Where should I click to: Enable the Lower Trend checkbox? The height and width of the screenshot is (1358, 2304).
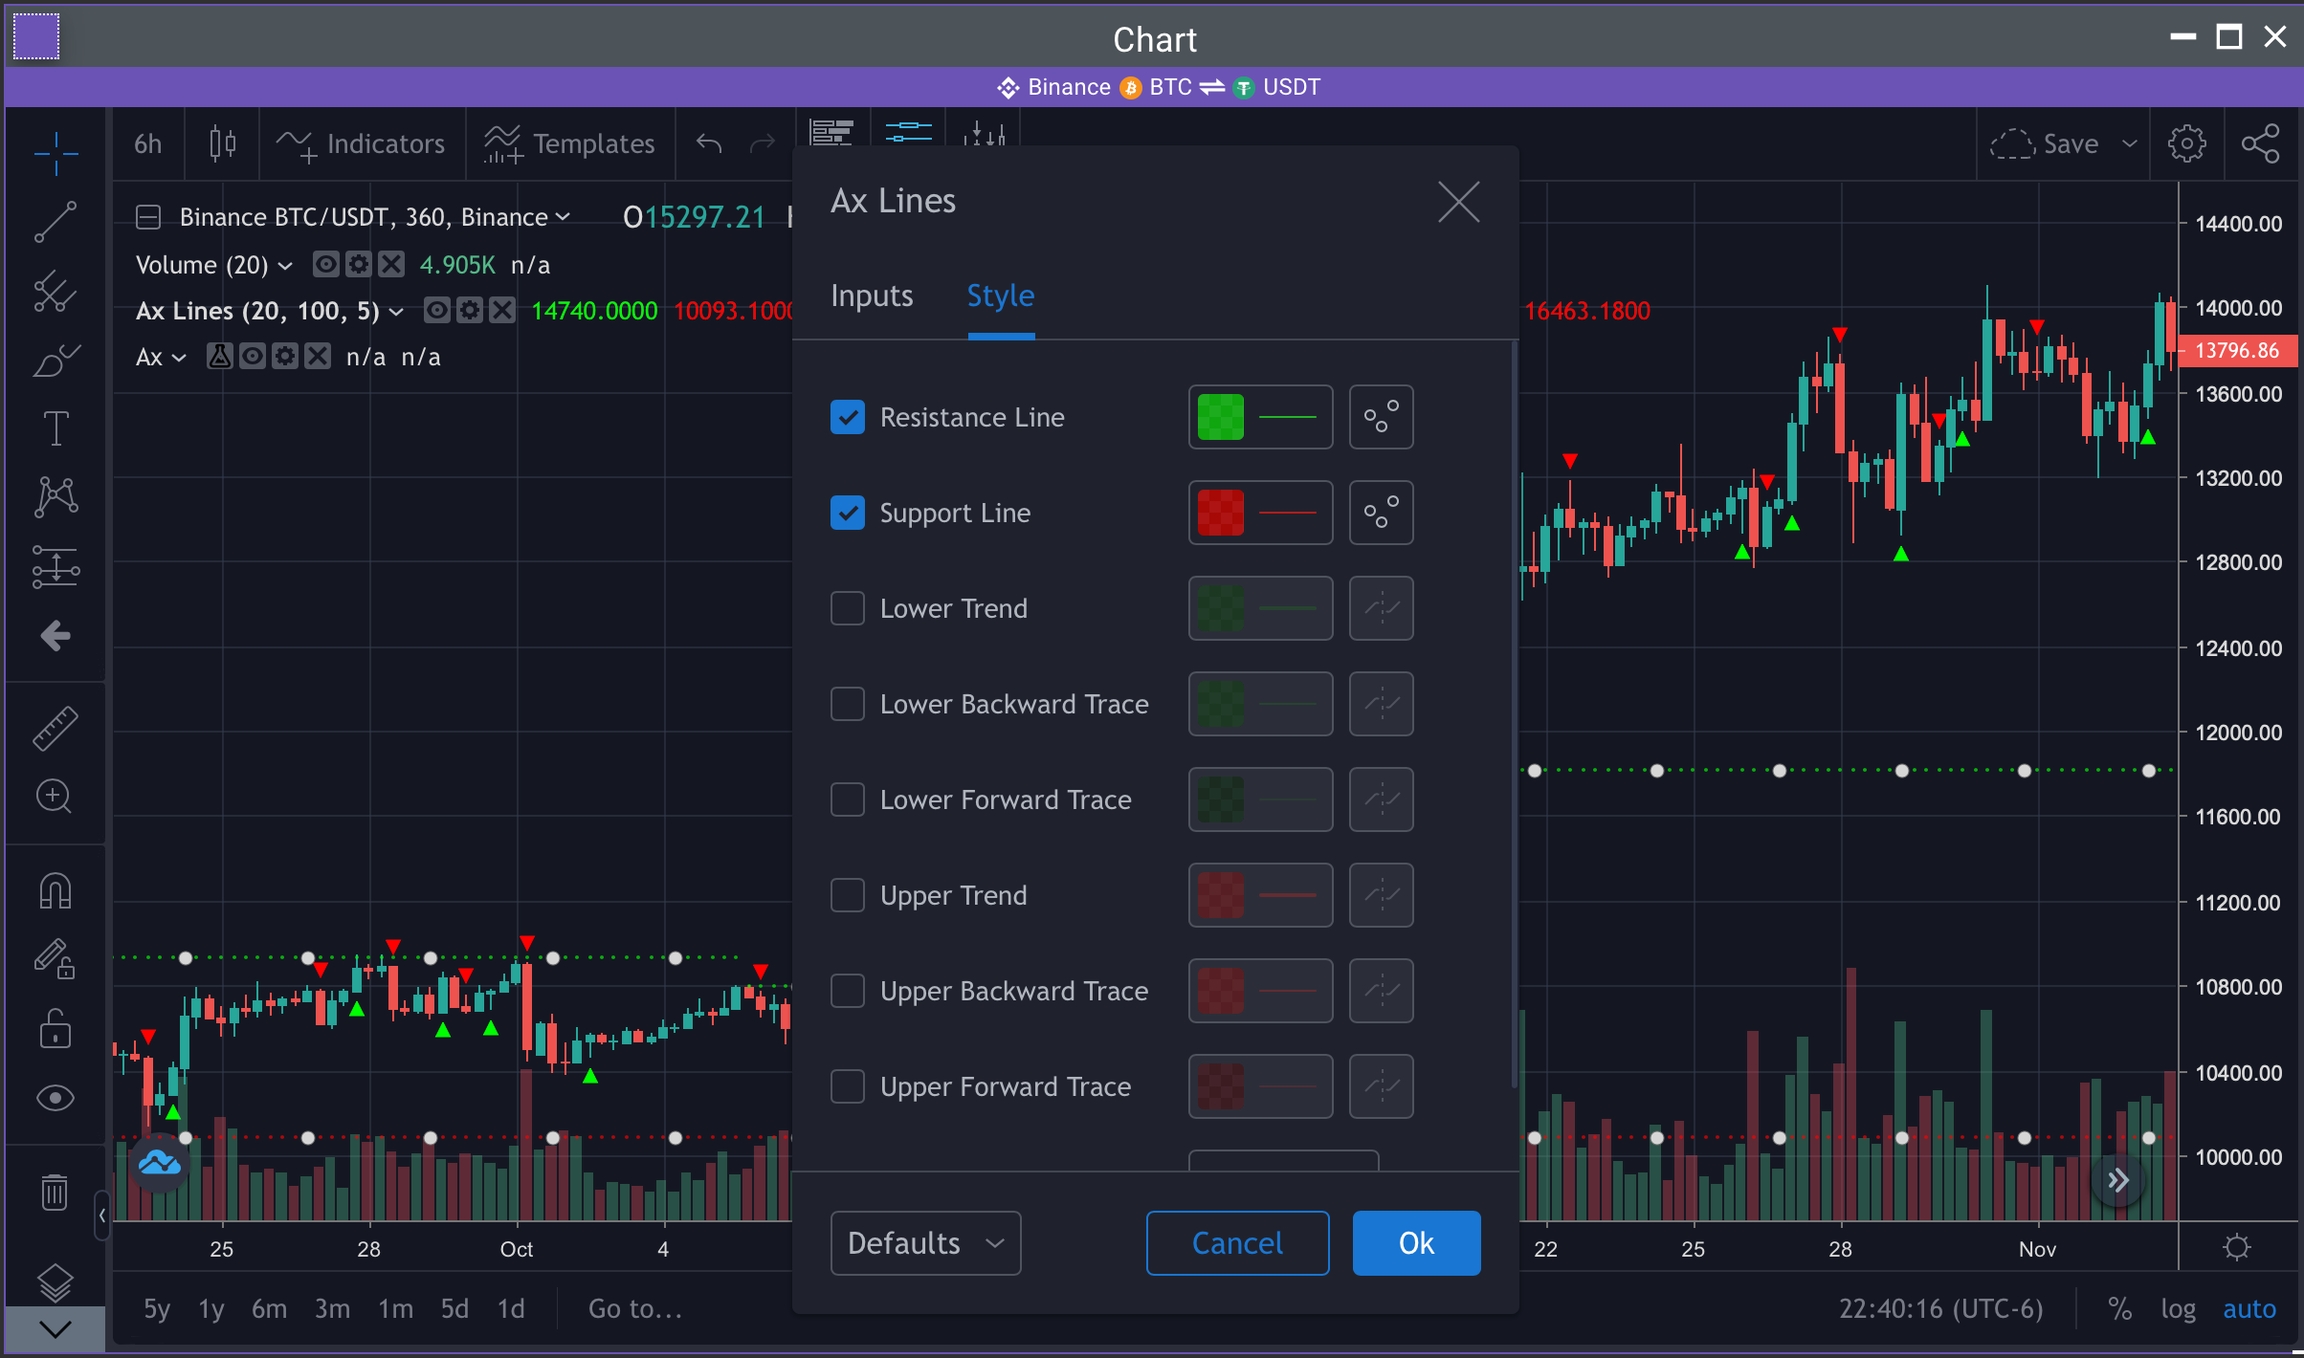tap(847, 608)
